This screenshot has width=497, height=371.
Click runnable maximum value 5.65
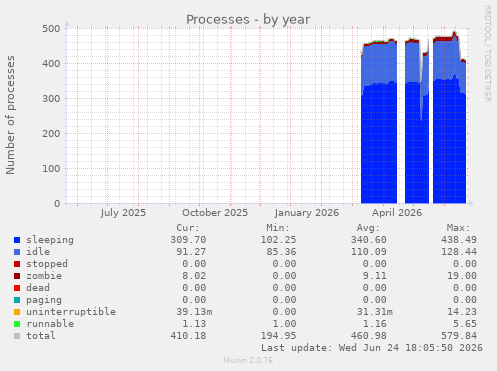[x=465, y=324]
